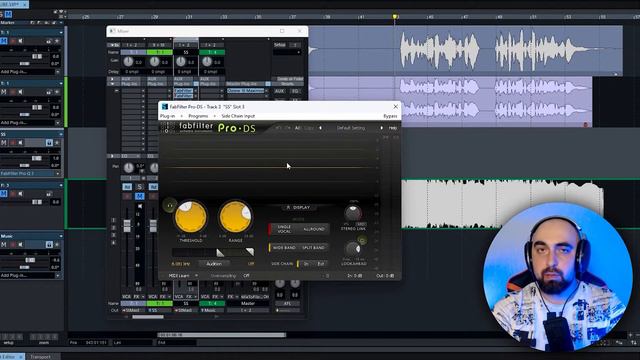Click the Stereo Link knob in Pro-DS

pyautogui.click(x=353, y=213)
